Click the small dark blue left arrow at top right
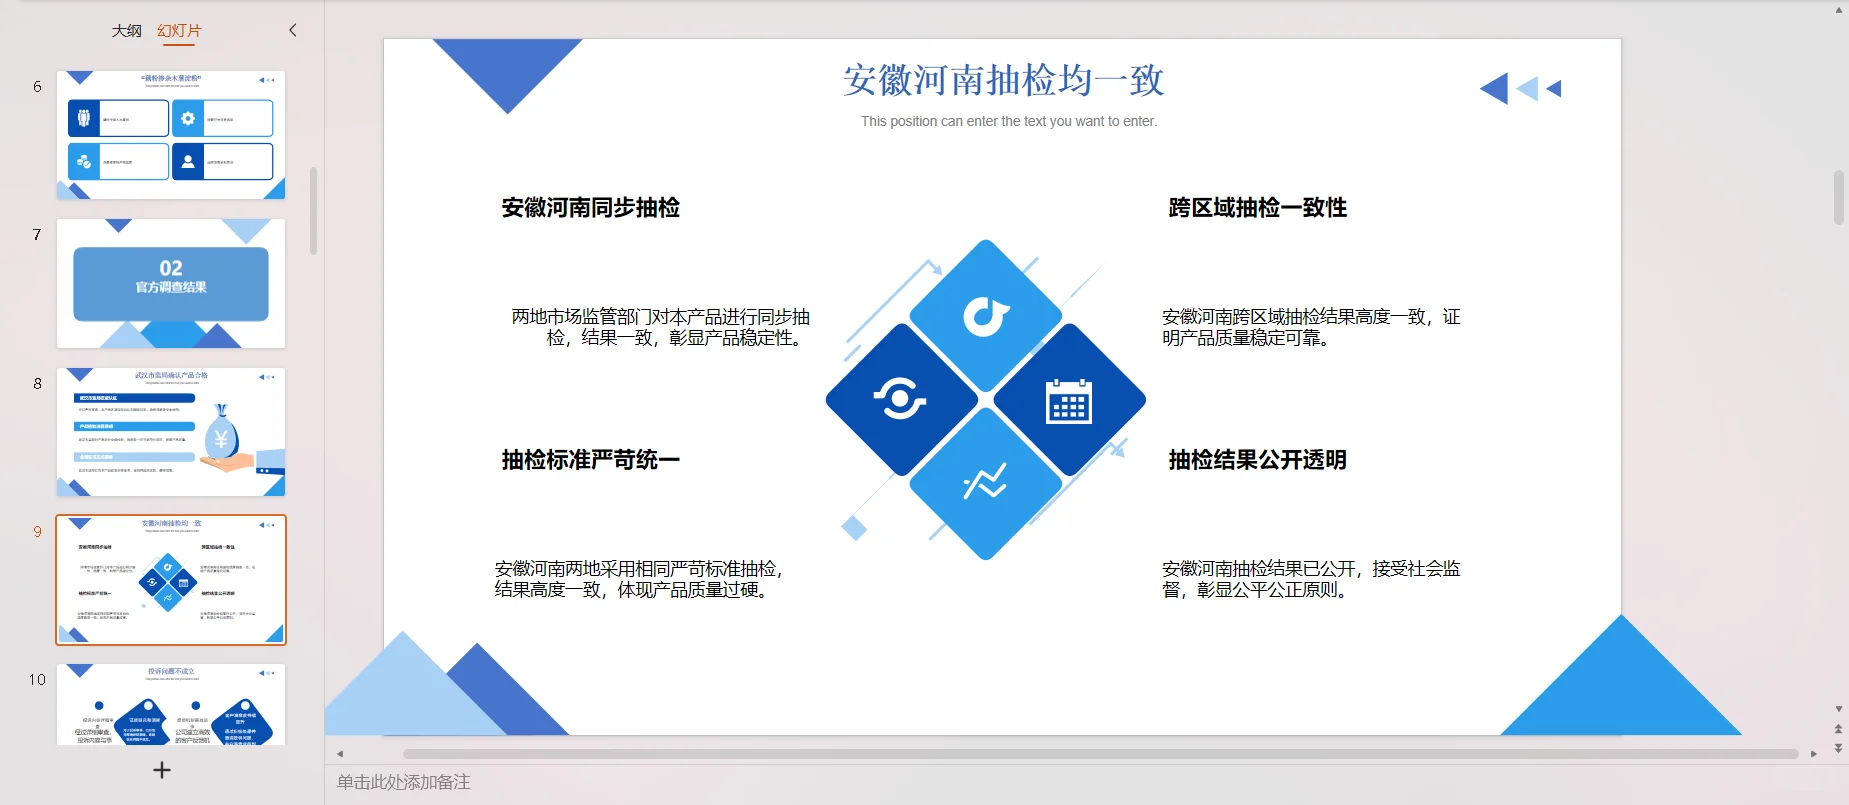Screen dimensions: 1849x805 [x=1553, y=89]
